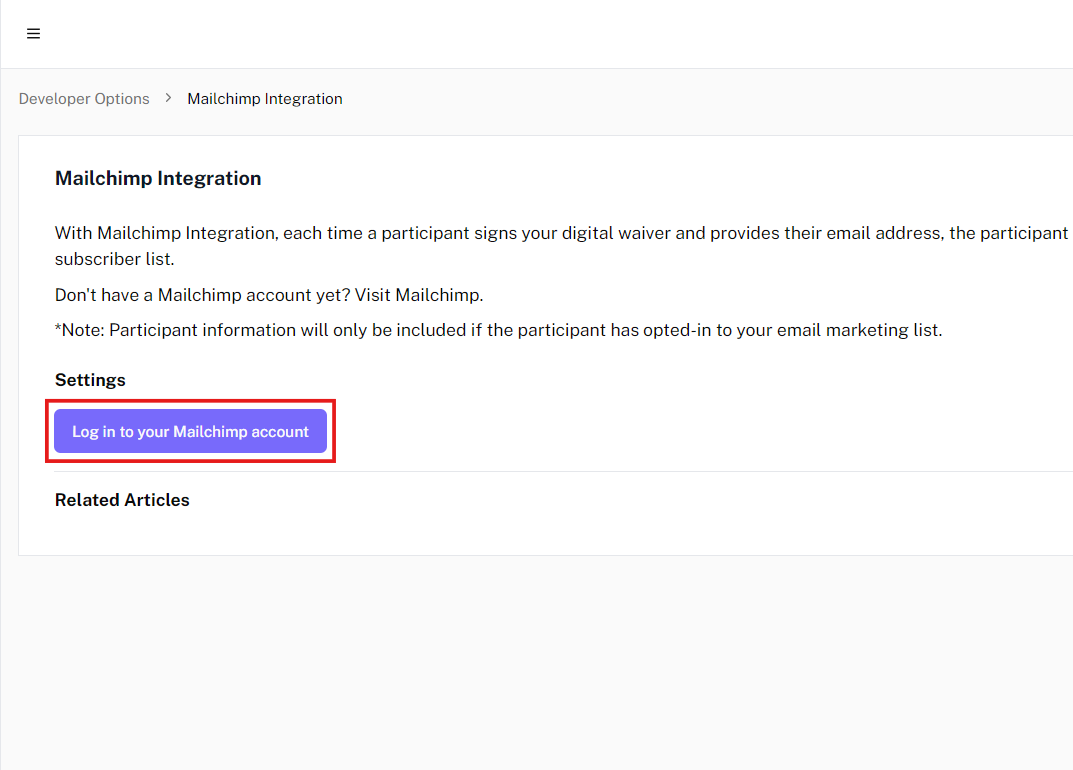Click the 'subscriber list.' text line
Screen dimensions: 1073x770
[114, 259]
